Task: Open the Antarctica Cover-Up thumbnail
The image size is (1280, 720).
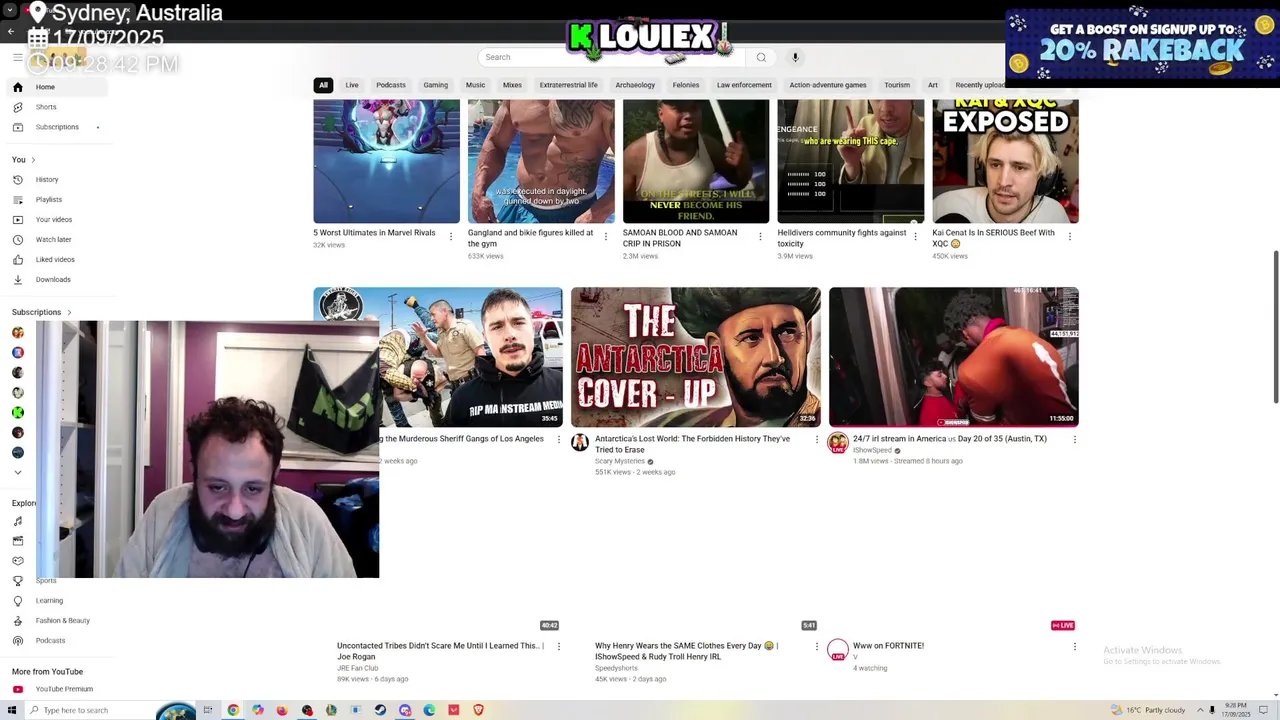Action: (x=696, y=357)
